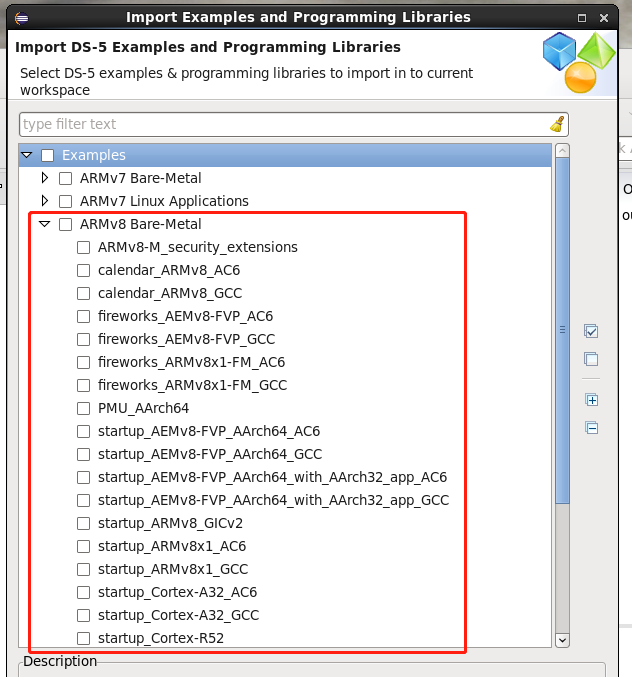Select the ARMv7 Linux Applications label
This screenshot has height=677, width=632.
pyautogui.click(x=164, y=201)
